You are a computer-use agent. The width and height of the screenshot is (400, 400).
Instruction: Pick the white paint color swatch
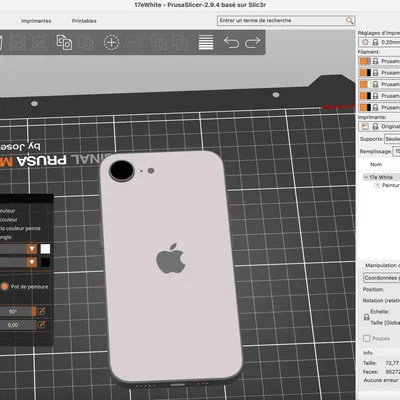pyautogui.click(x=45, y=249)
